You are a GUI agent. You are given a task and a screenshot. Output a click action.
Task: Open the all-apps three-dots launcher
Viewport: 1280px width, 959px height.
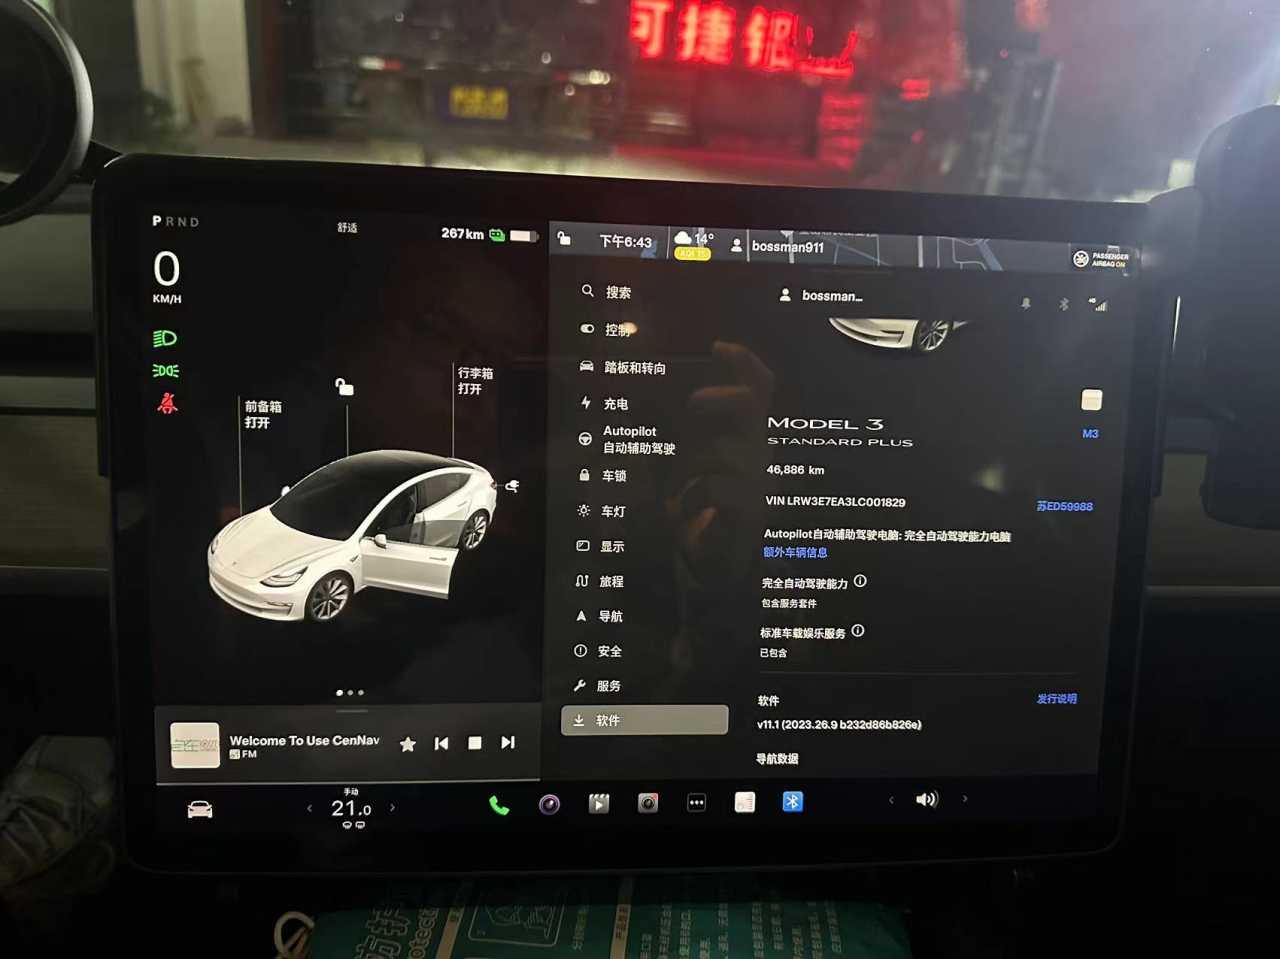[697, 802]
